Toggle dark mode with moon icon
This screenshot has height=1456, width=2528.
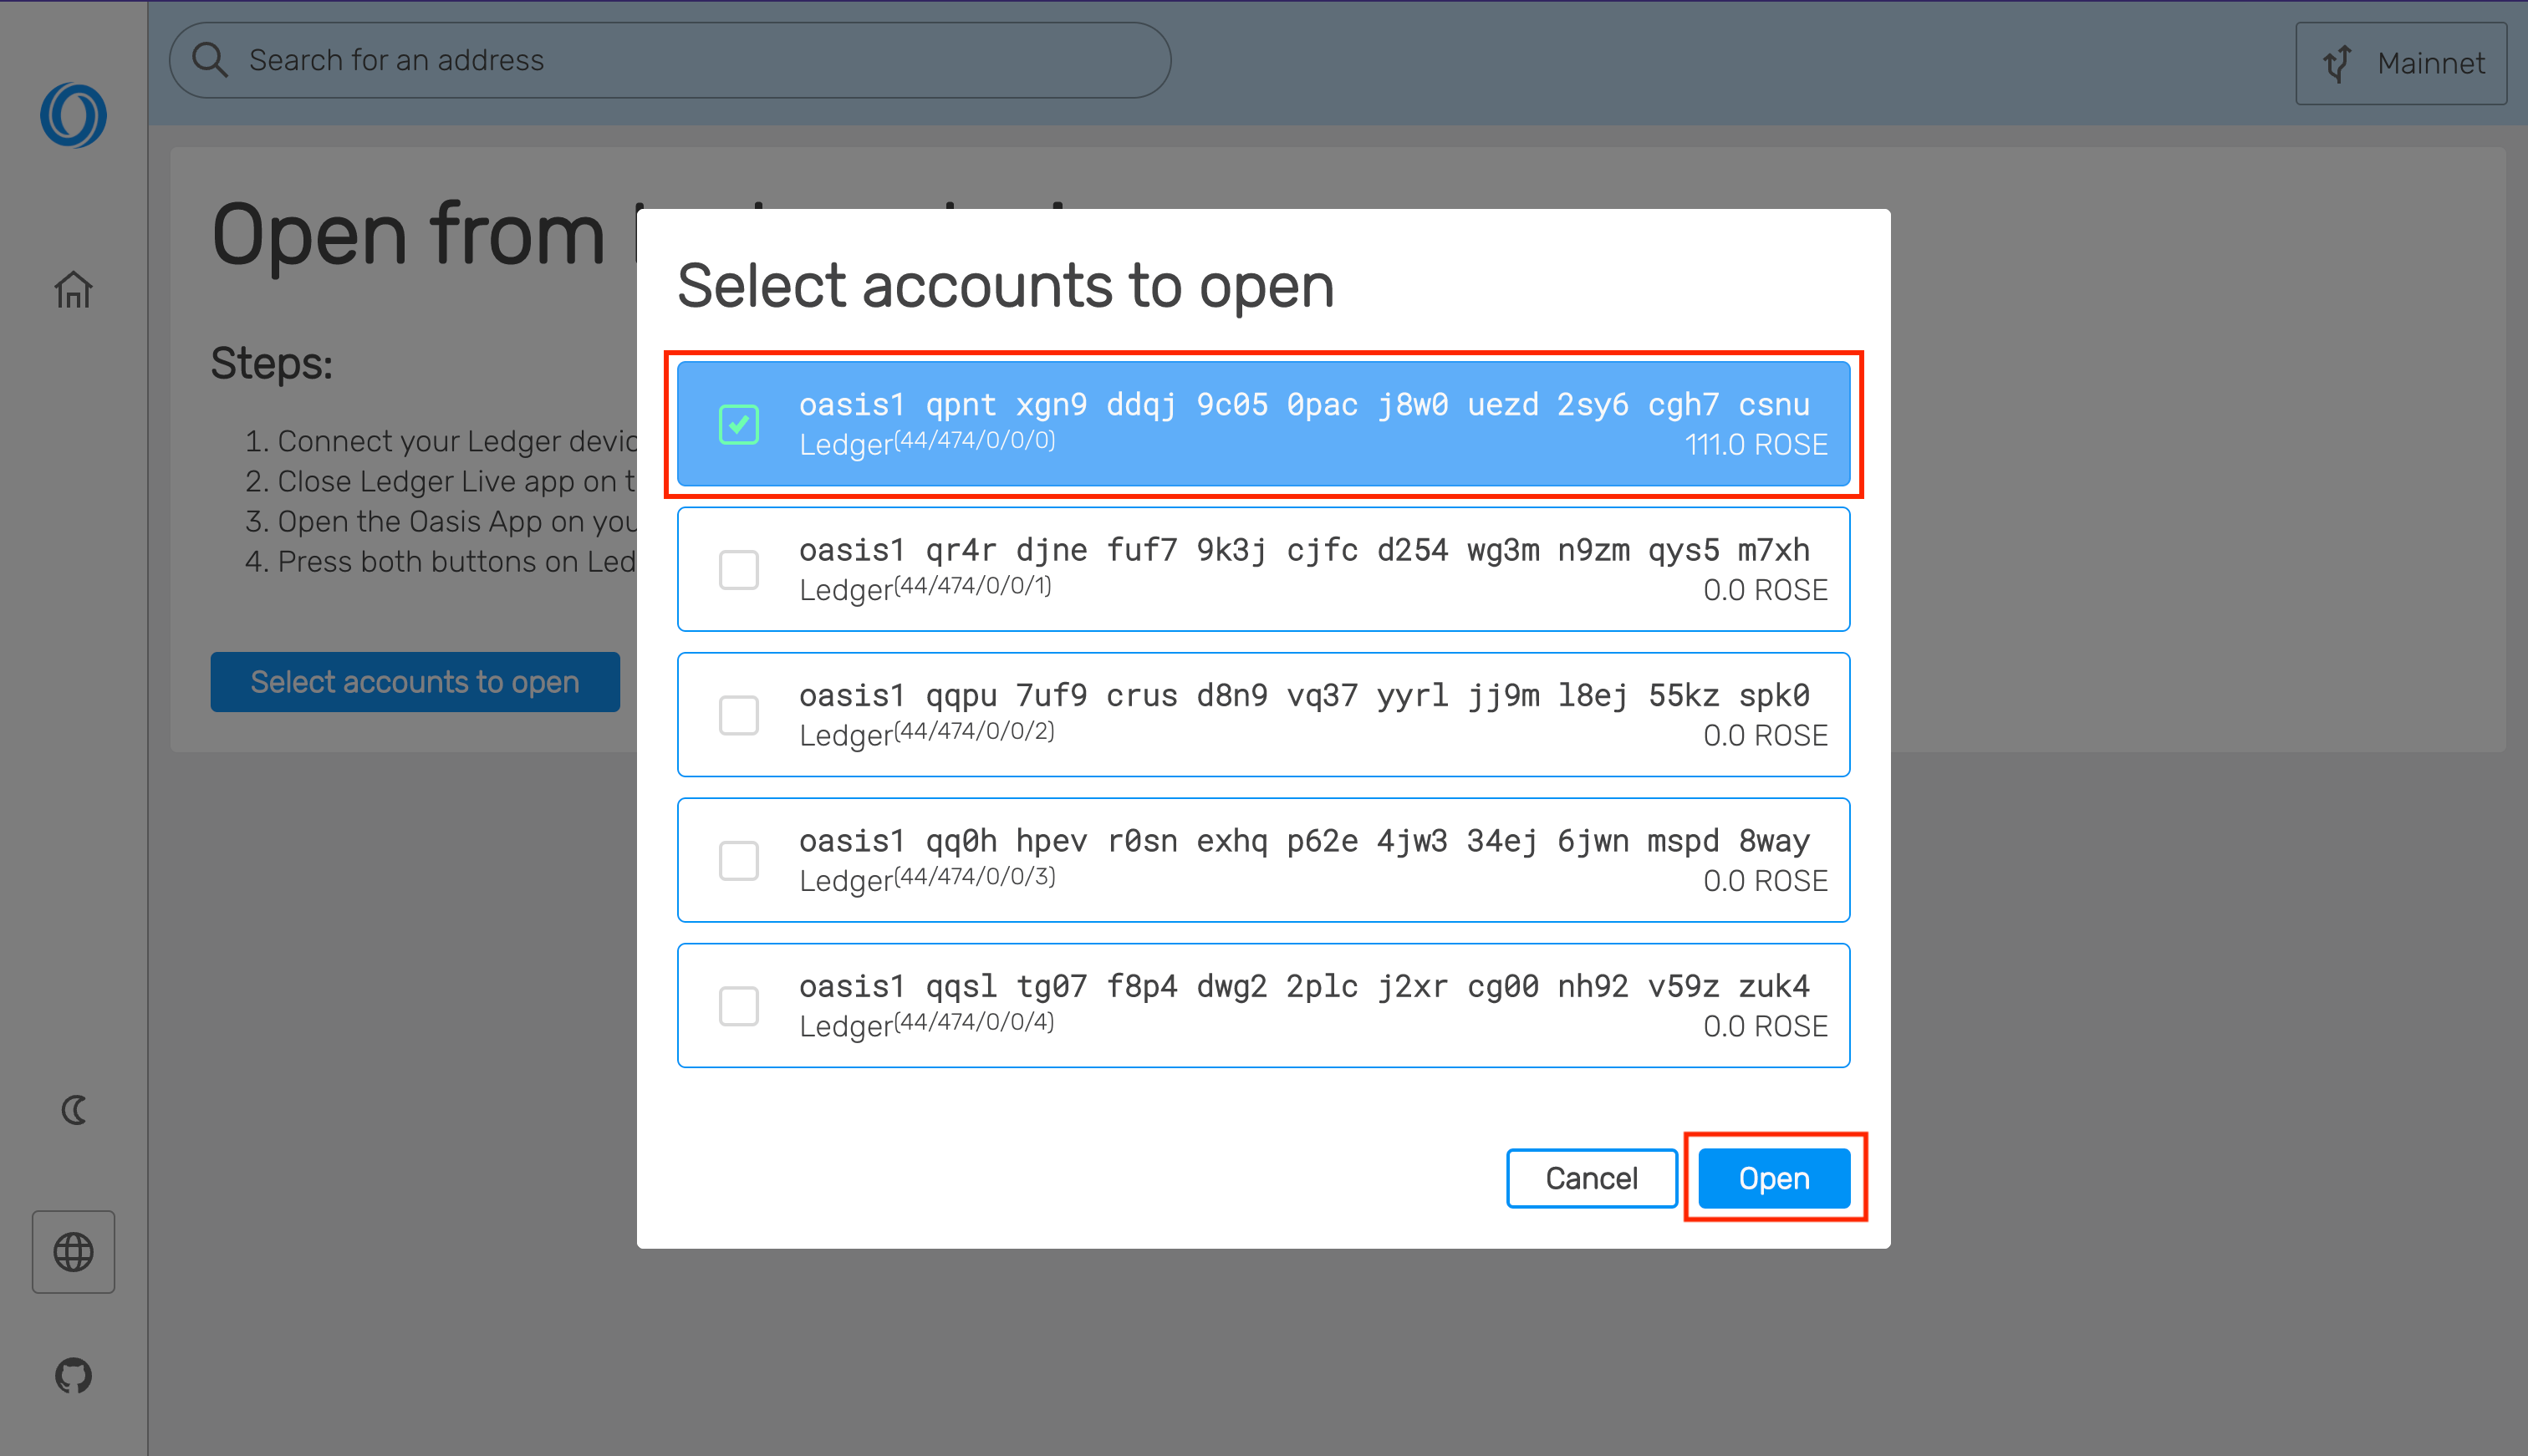pos(73,1110)
